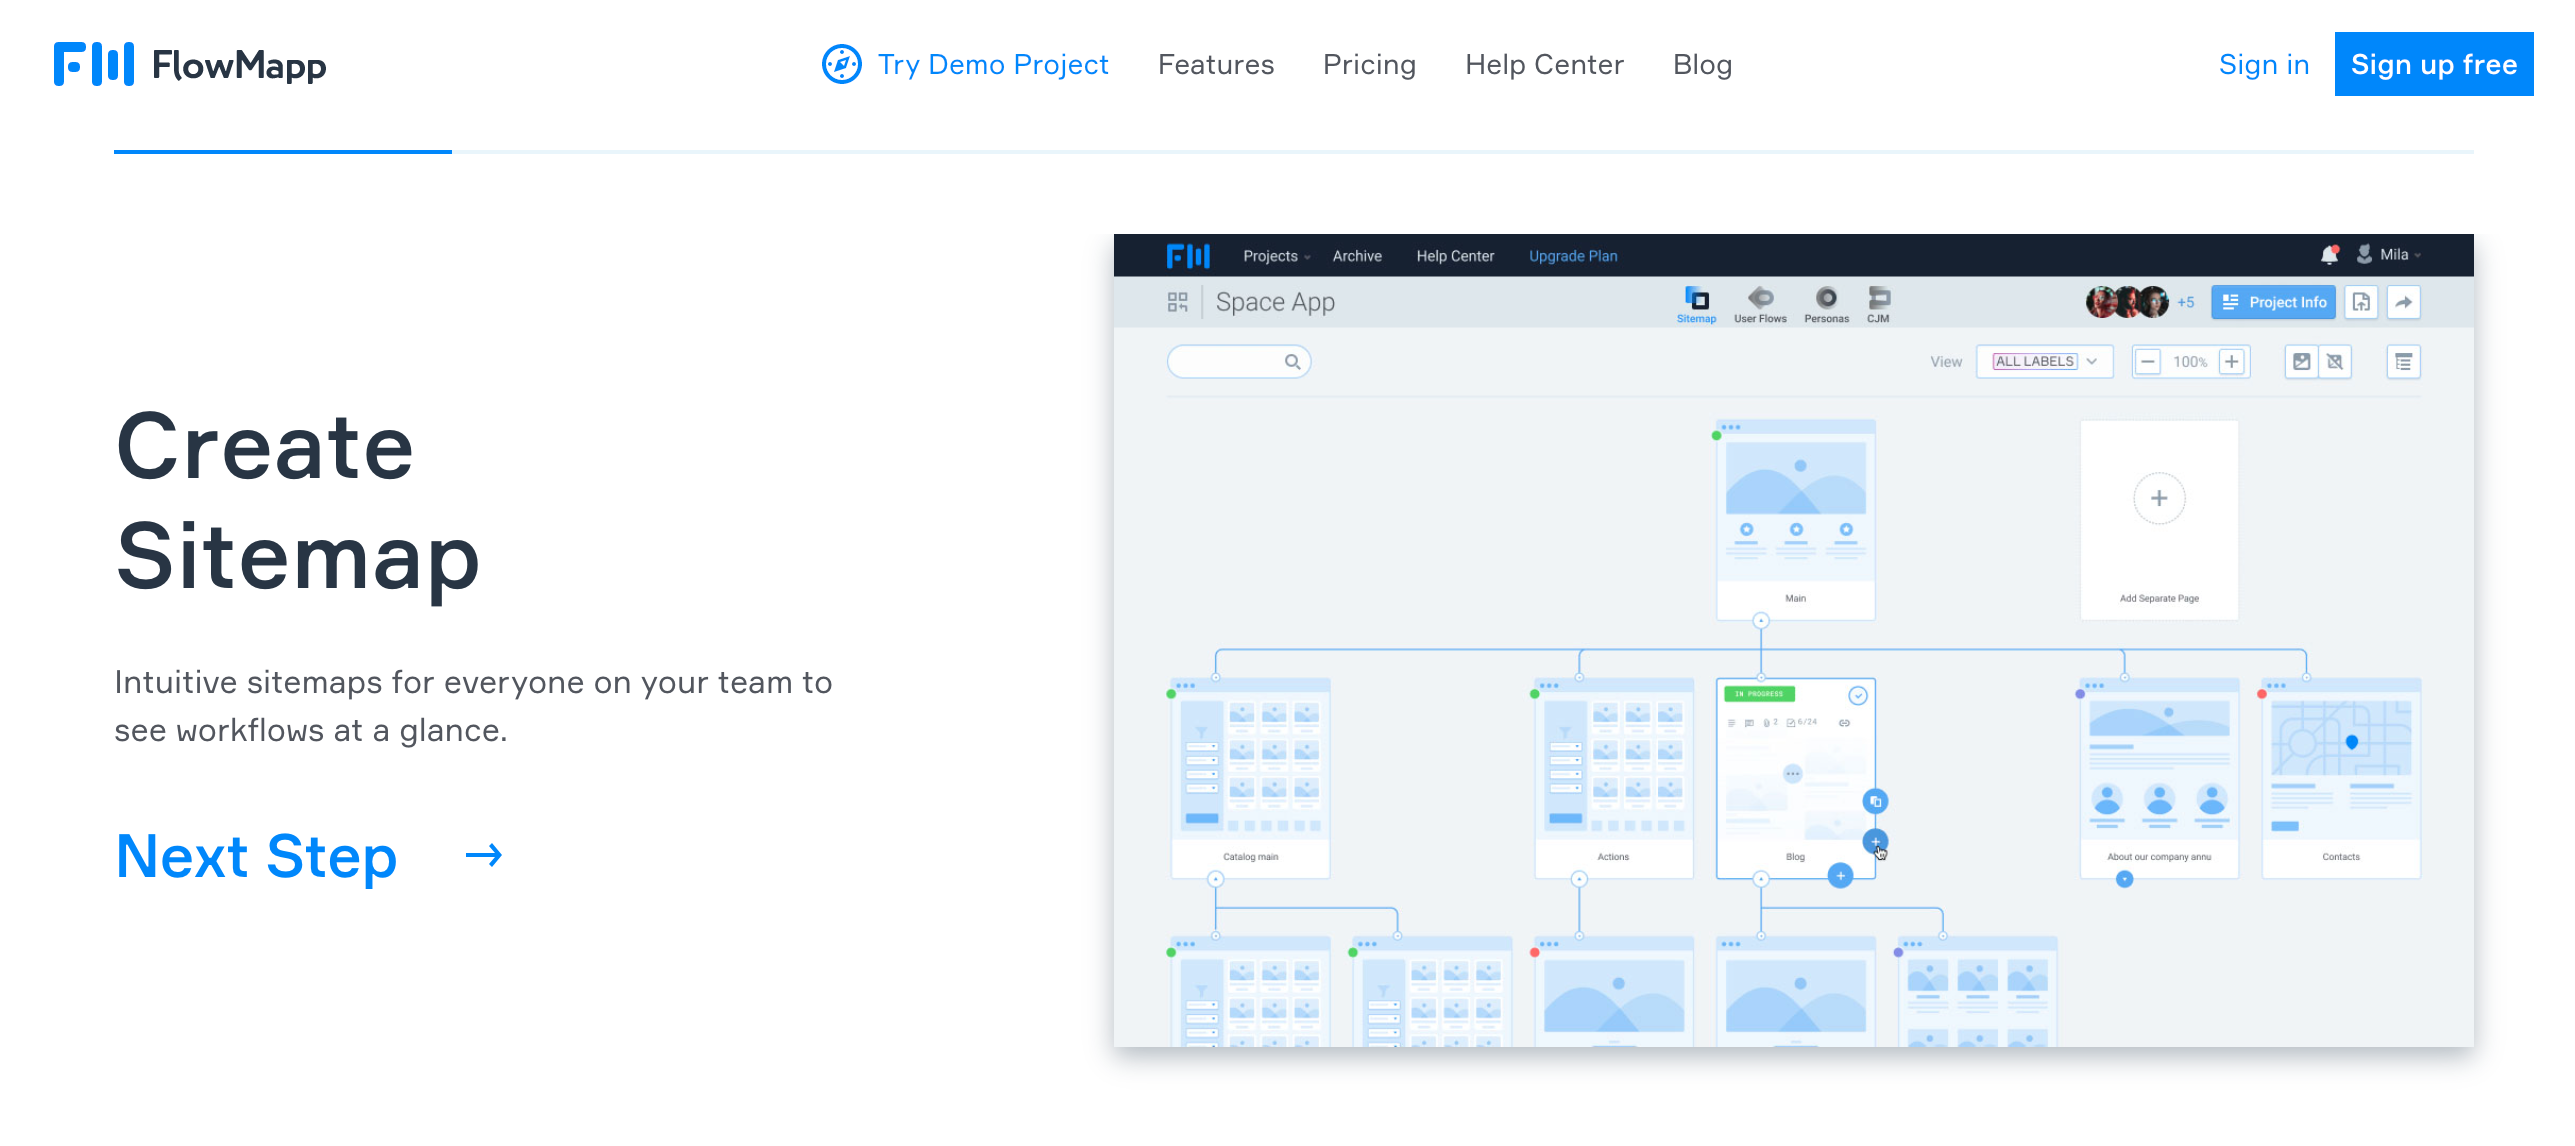Click the Sign in link
2575x1146 pixels.
2263,64
